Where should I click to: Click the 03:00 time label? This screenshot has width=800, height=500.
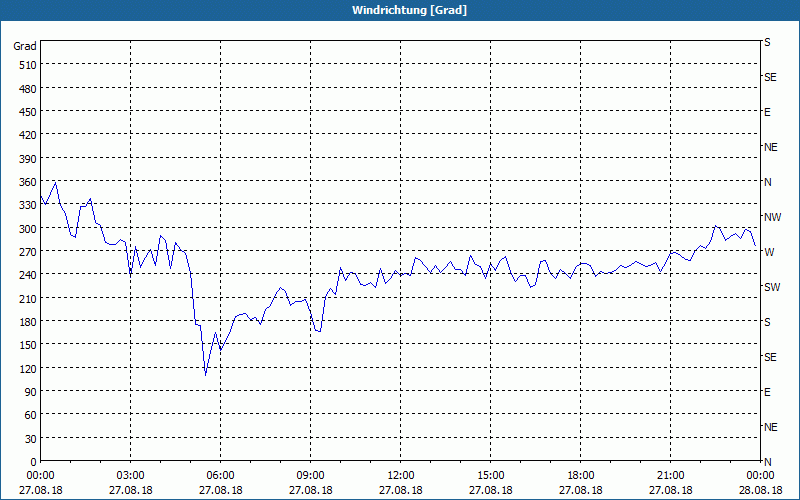coord(131,476)
